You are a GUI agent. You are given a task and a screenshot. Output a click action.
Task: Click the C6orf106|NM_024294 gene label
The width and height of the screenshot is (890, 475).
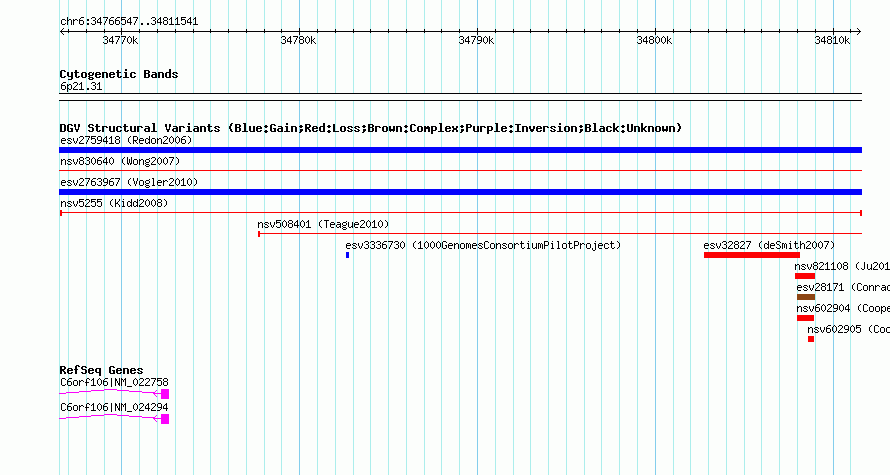click(x=114, y=407)
